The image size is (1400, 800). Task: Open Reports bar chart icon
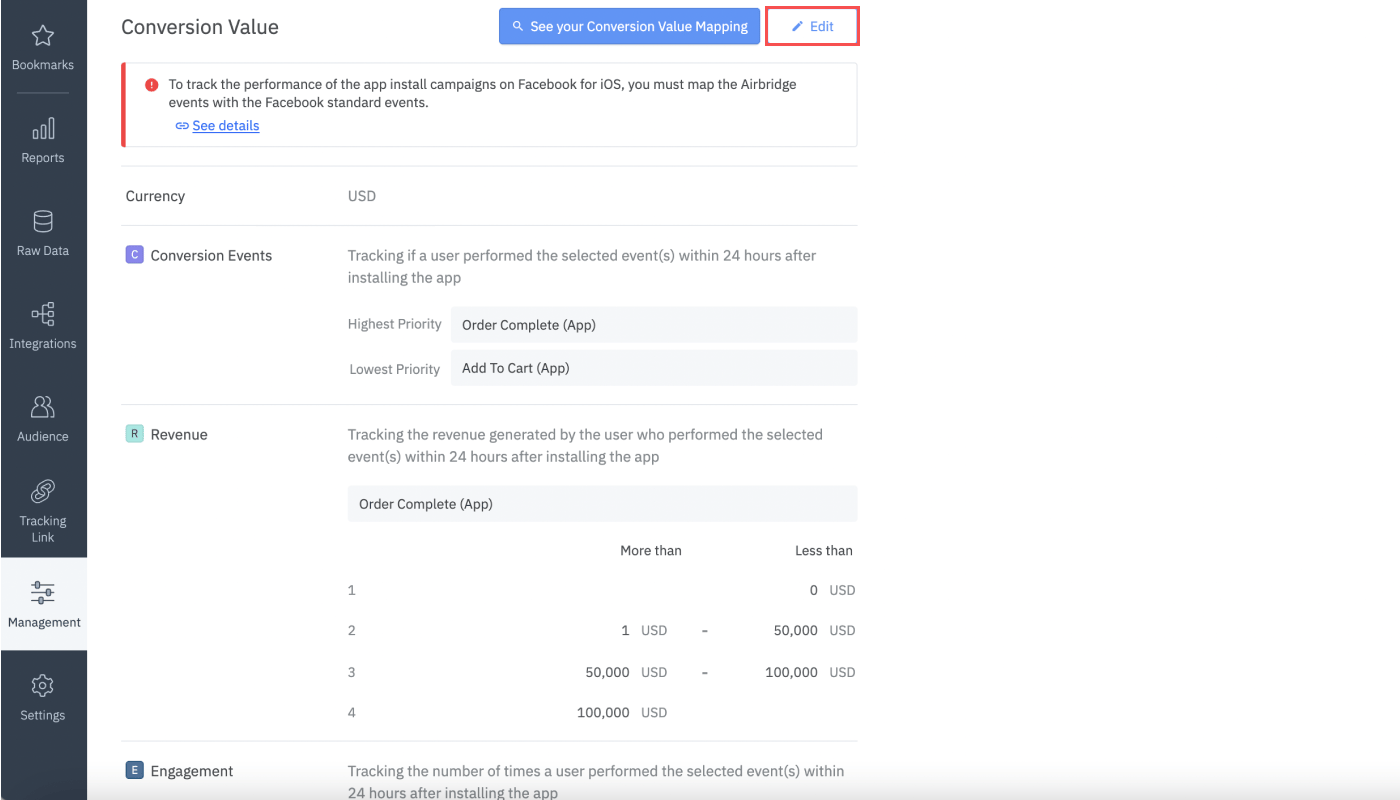pyautogui.click(x=42, y=129)
